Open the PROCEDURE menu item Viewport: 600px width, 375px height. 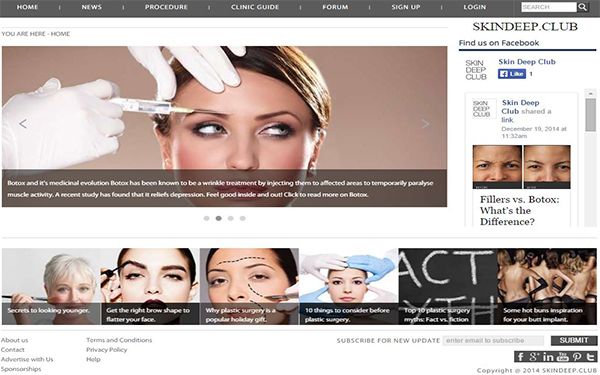[166, 7]
